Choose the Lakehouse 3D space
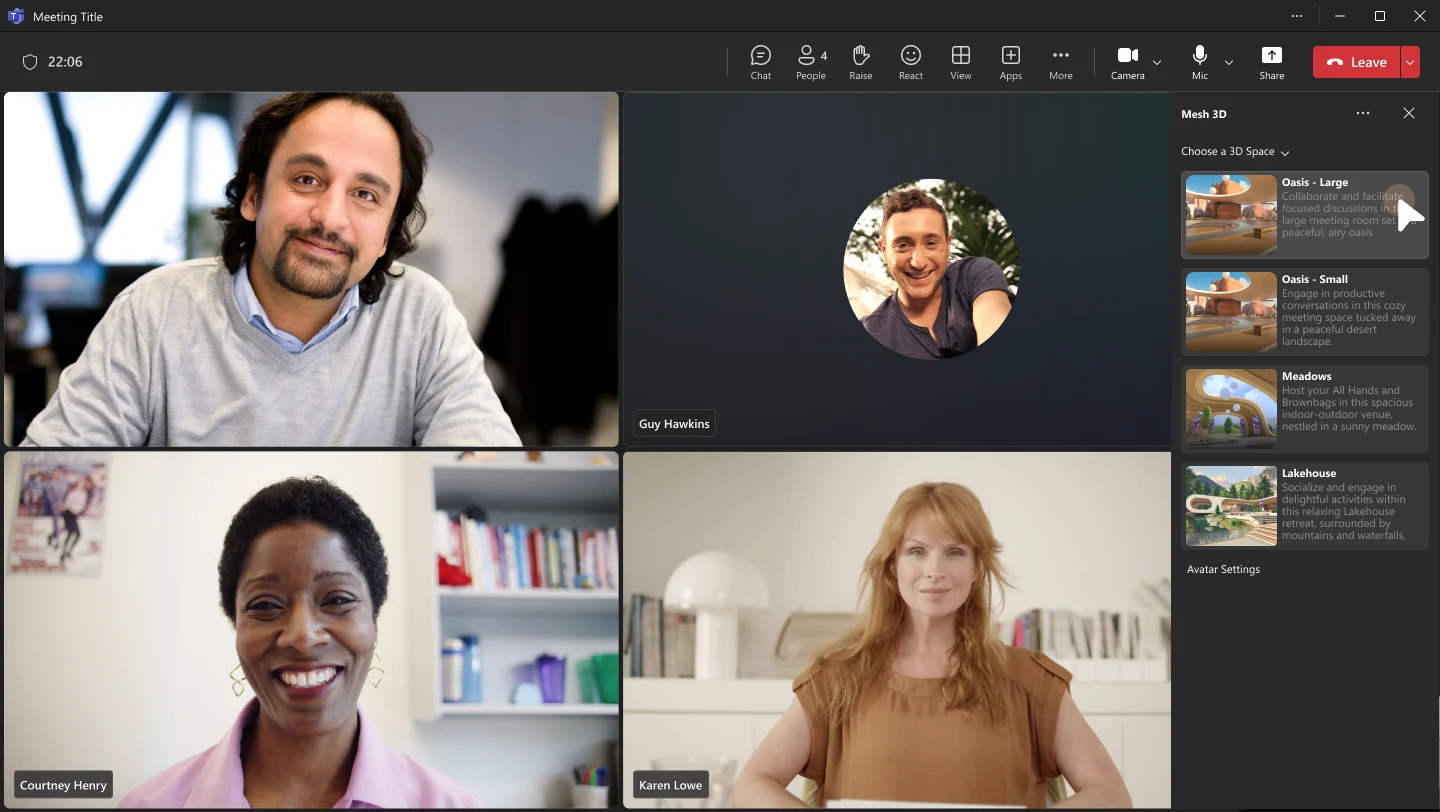1440x812 pixels. [x=1305, y=506]
